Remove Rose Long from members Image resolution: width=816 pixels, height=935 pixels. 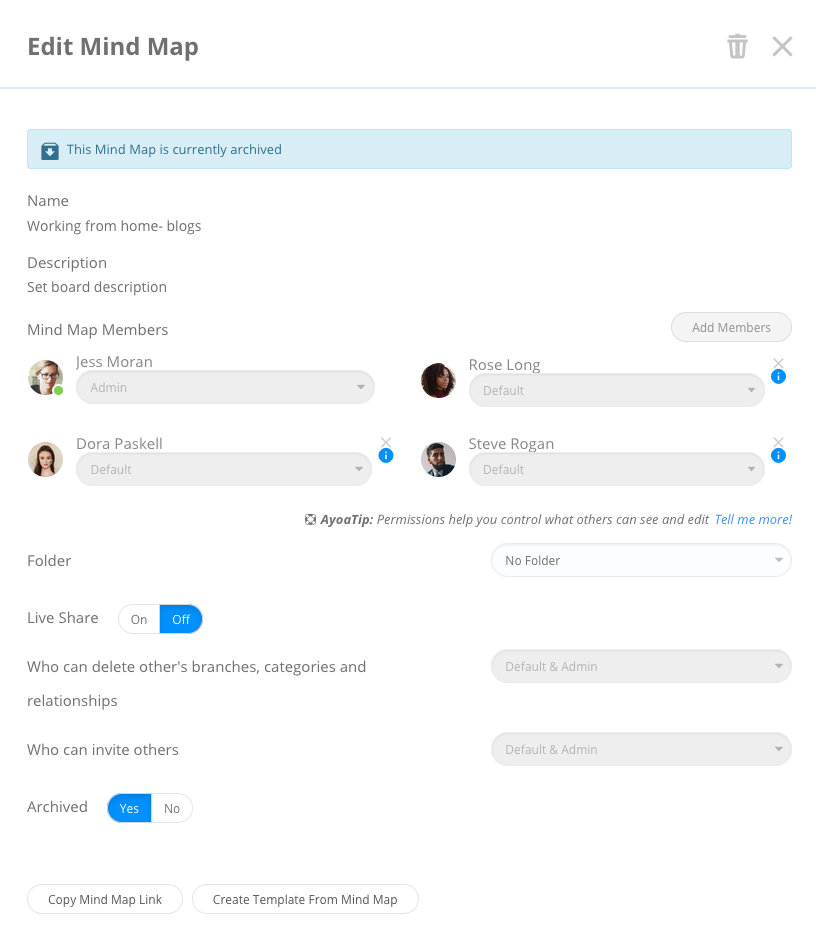778,363
